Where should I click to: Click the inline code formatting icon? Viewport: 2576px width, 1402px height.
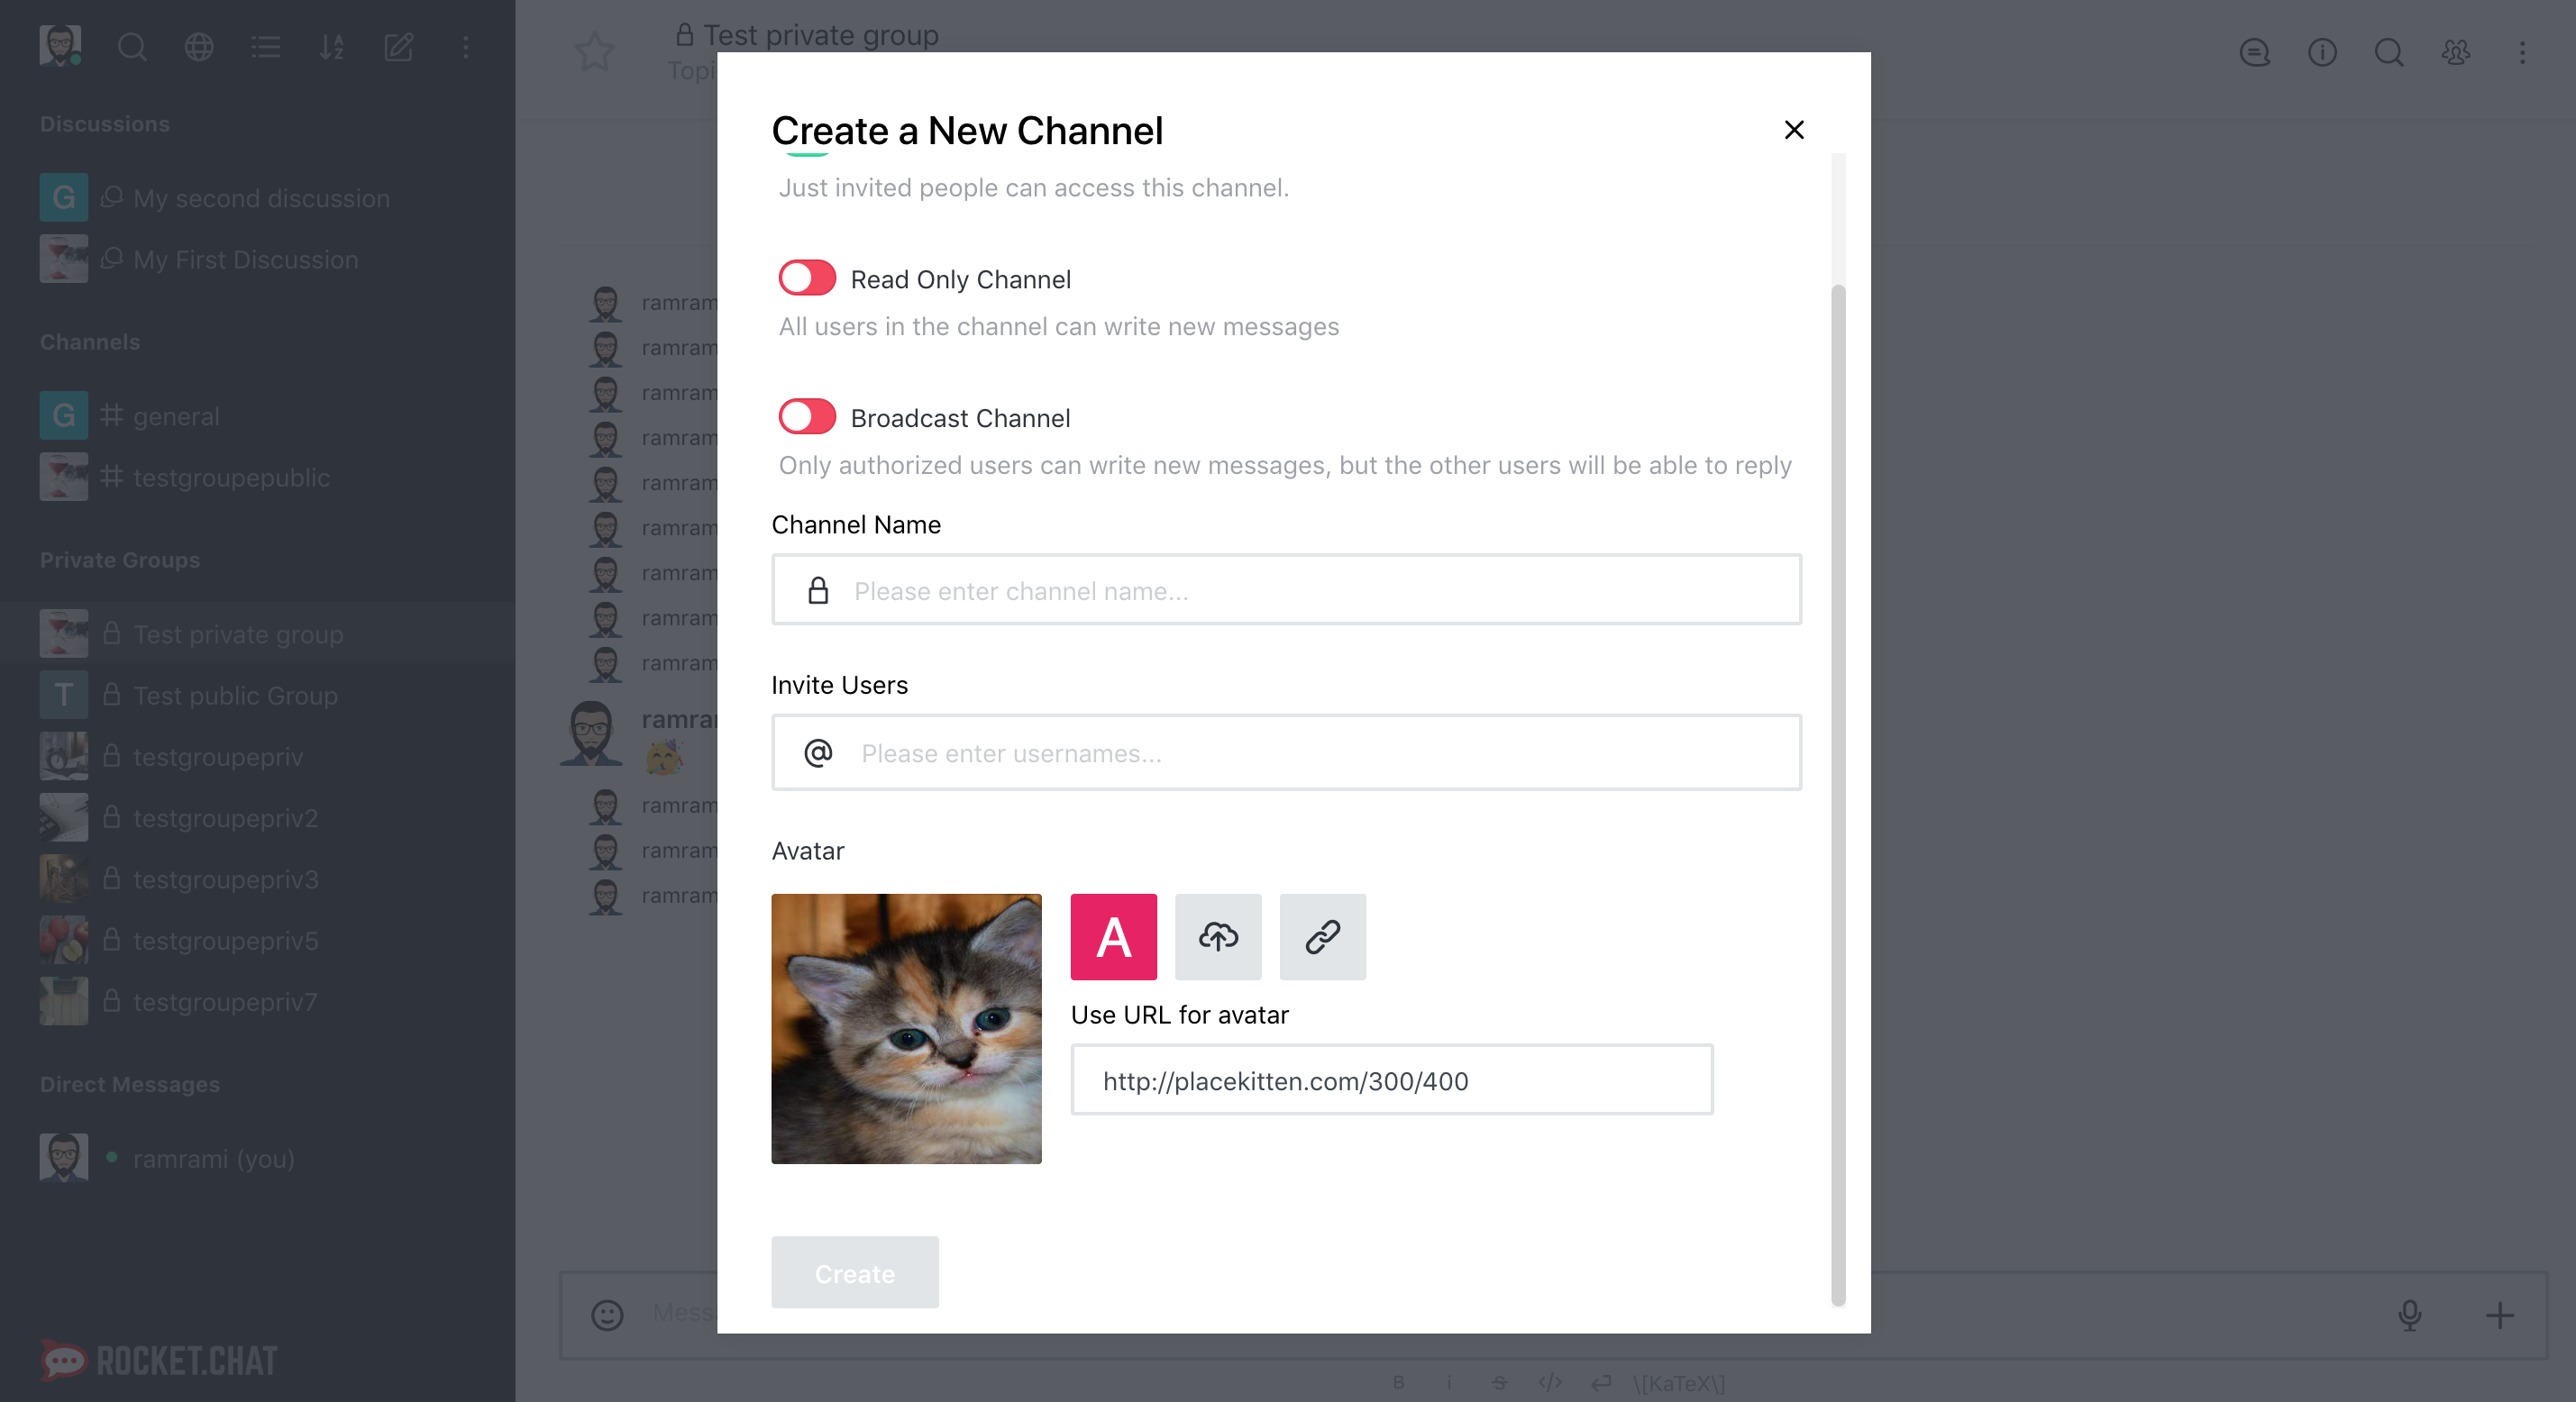tap(1550, 1383)
